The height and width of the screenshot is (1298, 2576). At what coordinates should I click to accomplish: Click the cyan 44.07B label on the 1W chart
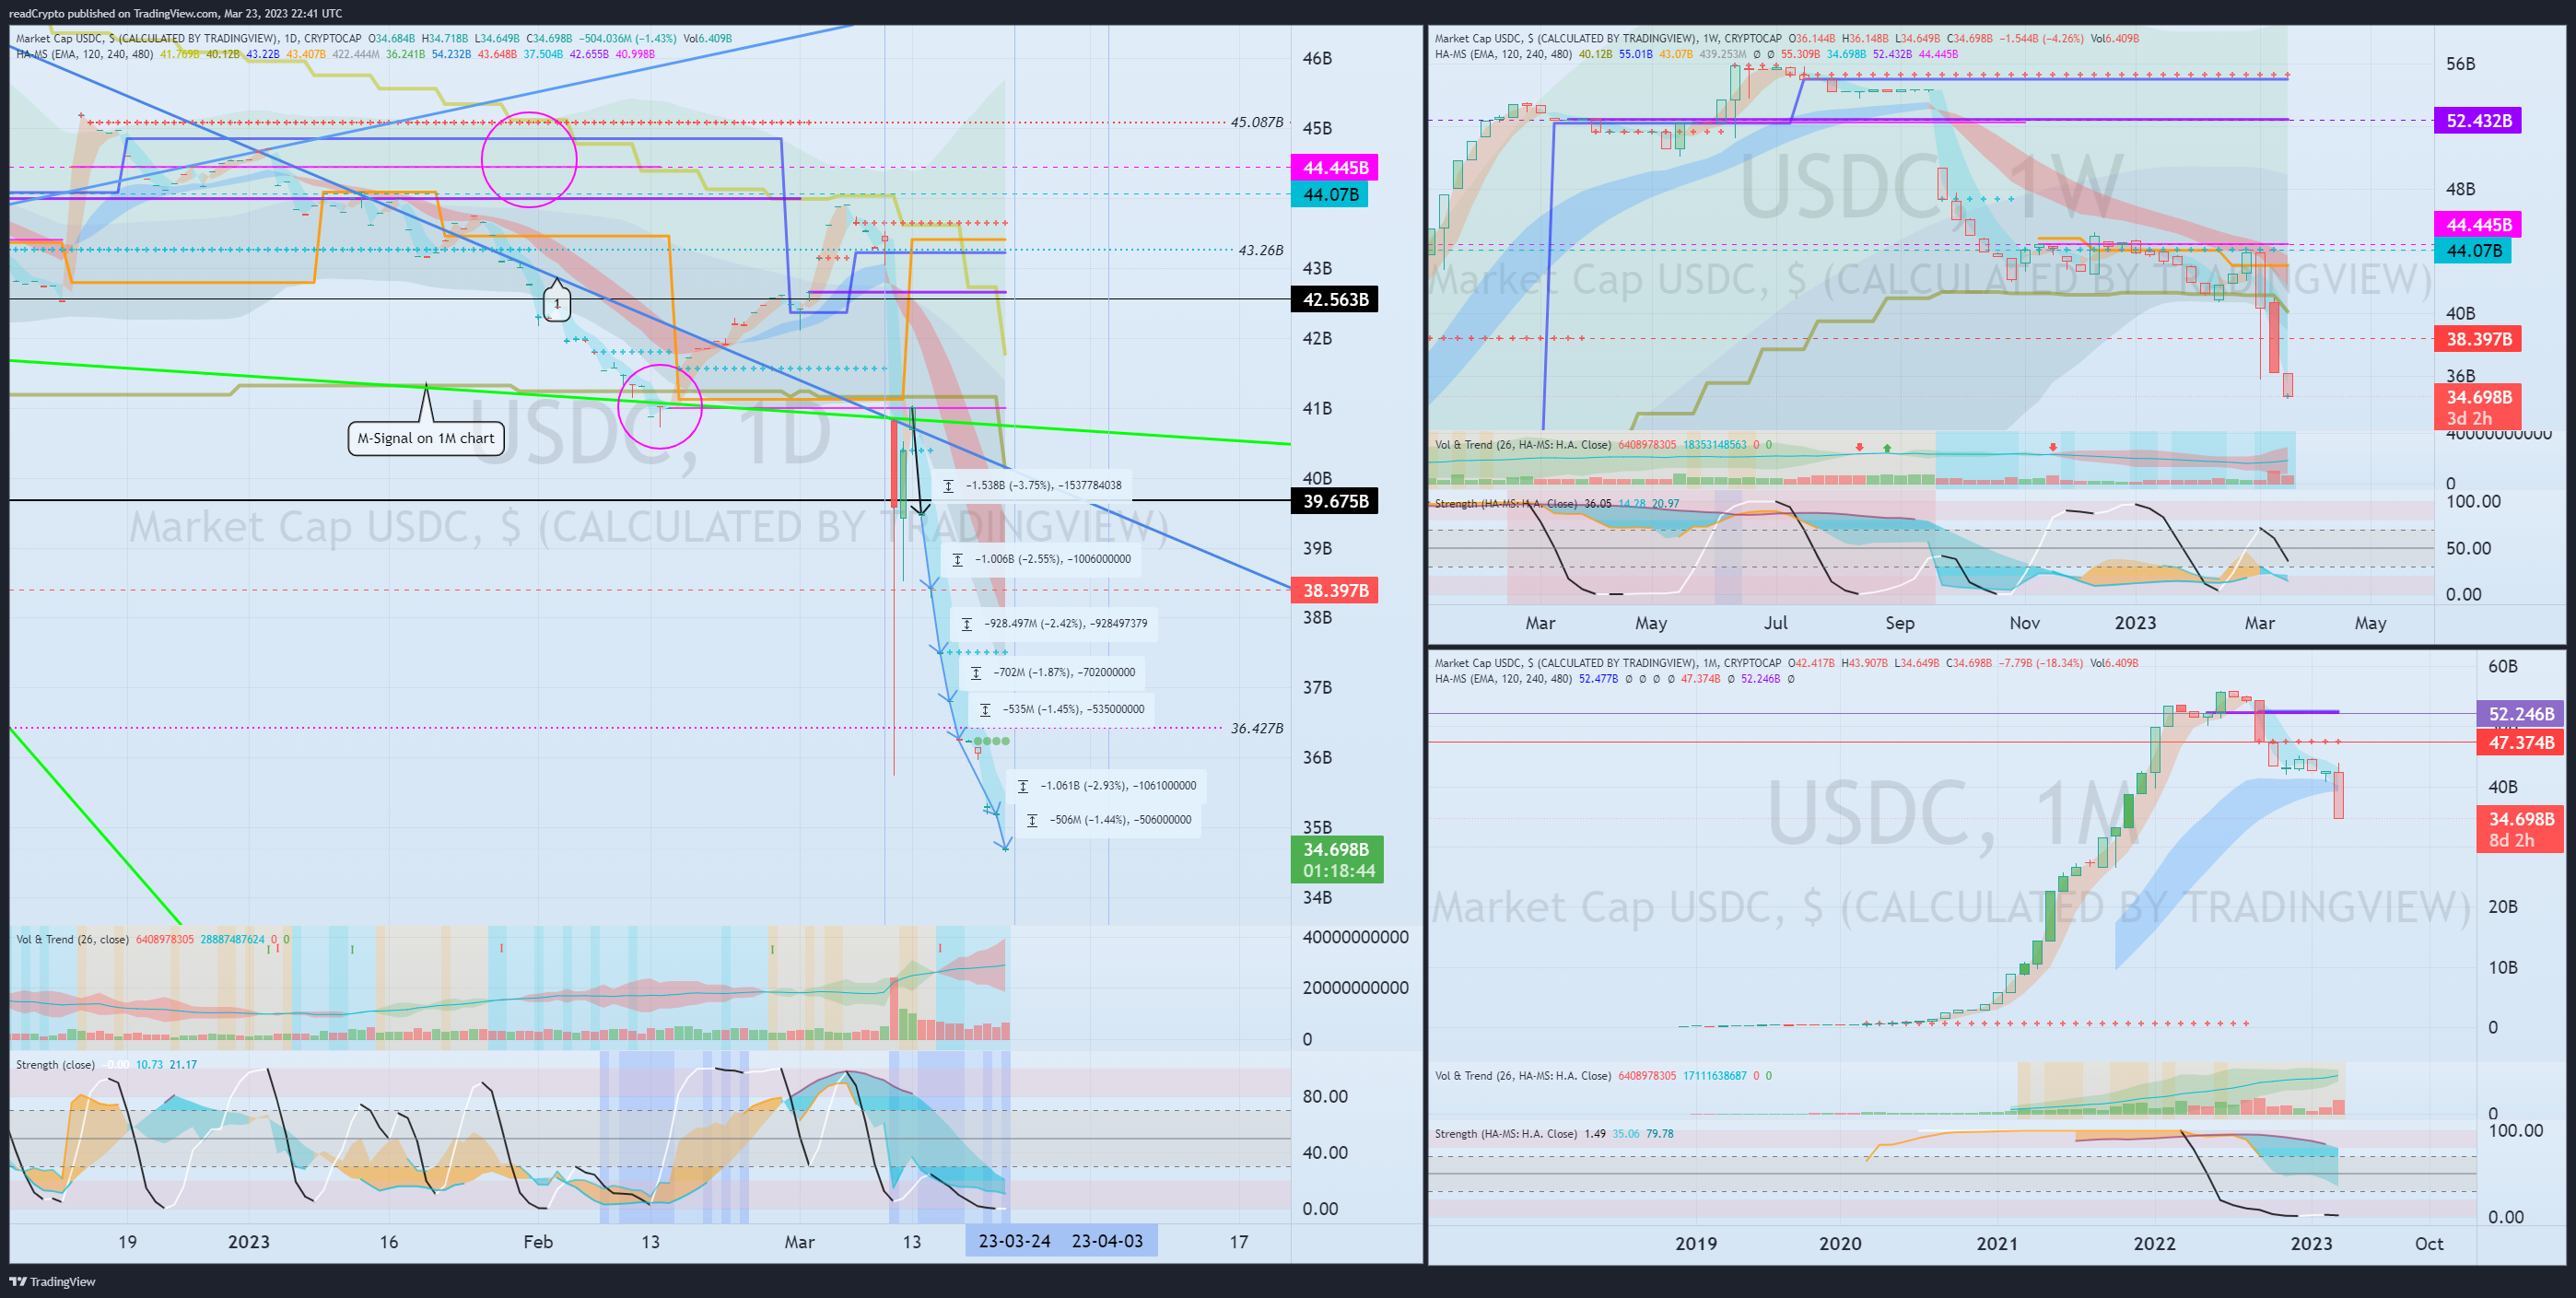(2473, 250)
